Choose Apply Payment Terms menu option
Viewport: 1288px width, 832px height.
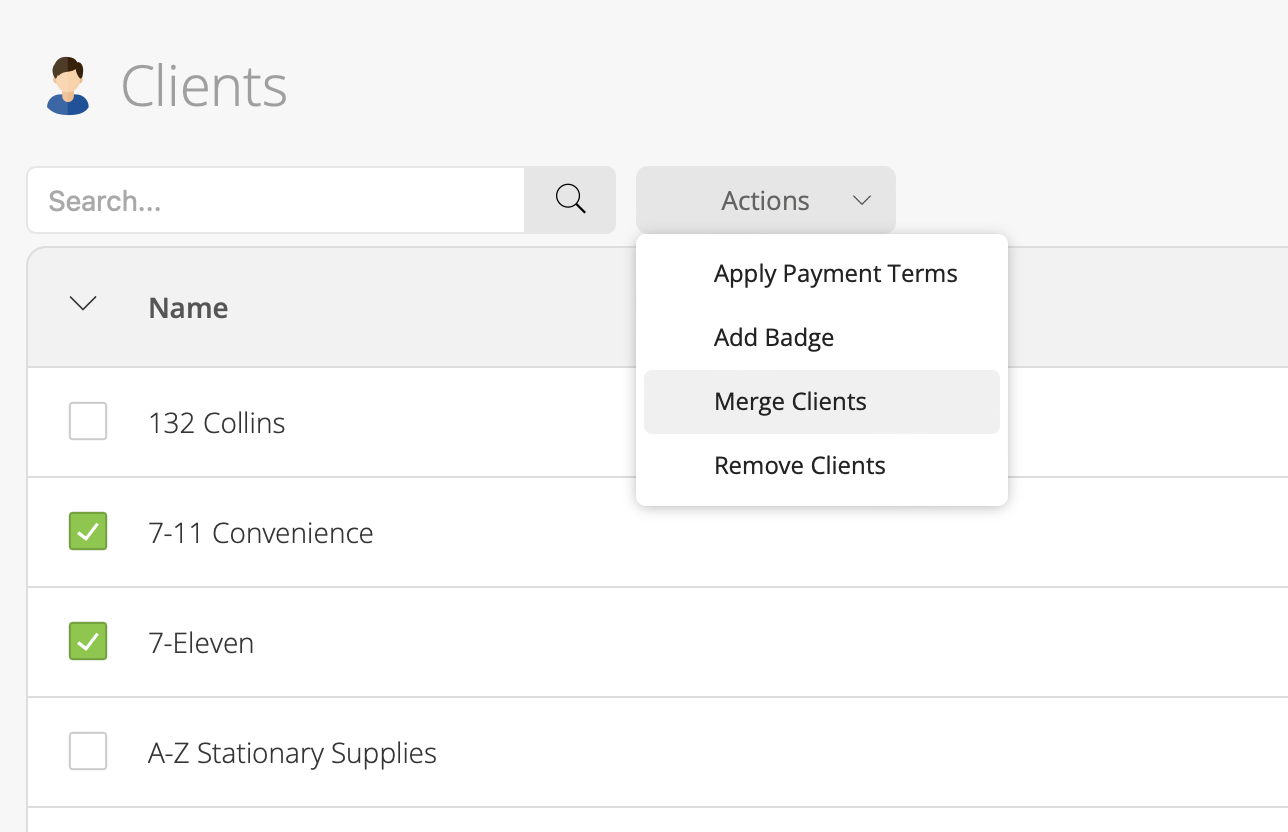tap(835, 274)
